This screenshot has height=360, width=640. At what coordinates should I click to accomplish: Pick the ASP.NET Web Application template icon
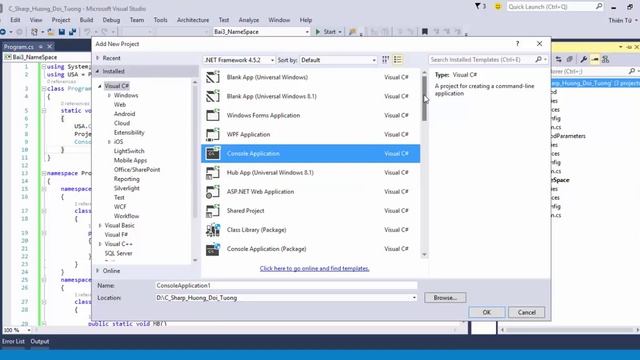click(x=213, y=191)
